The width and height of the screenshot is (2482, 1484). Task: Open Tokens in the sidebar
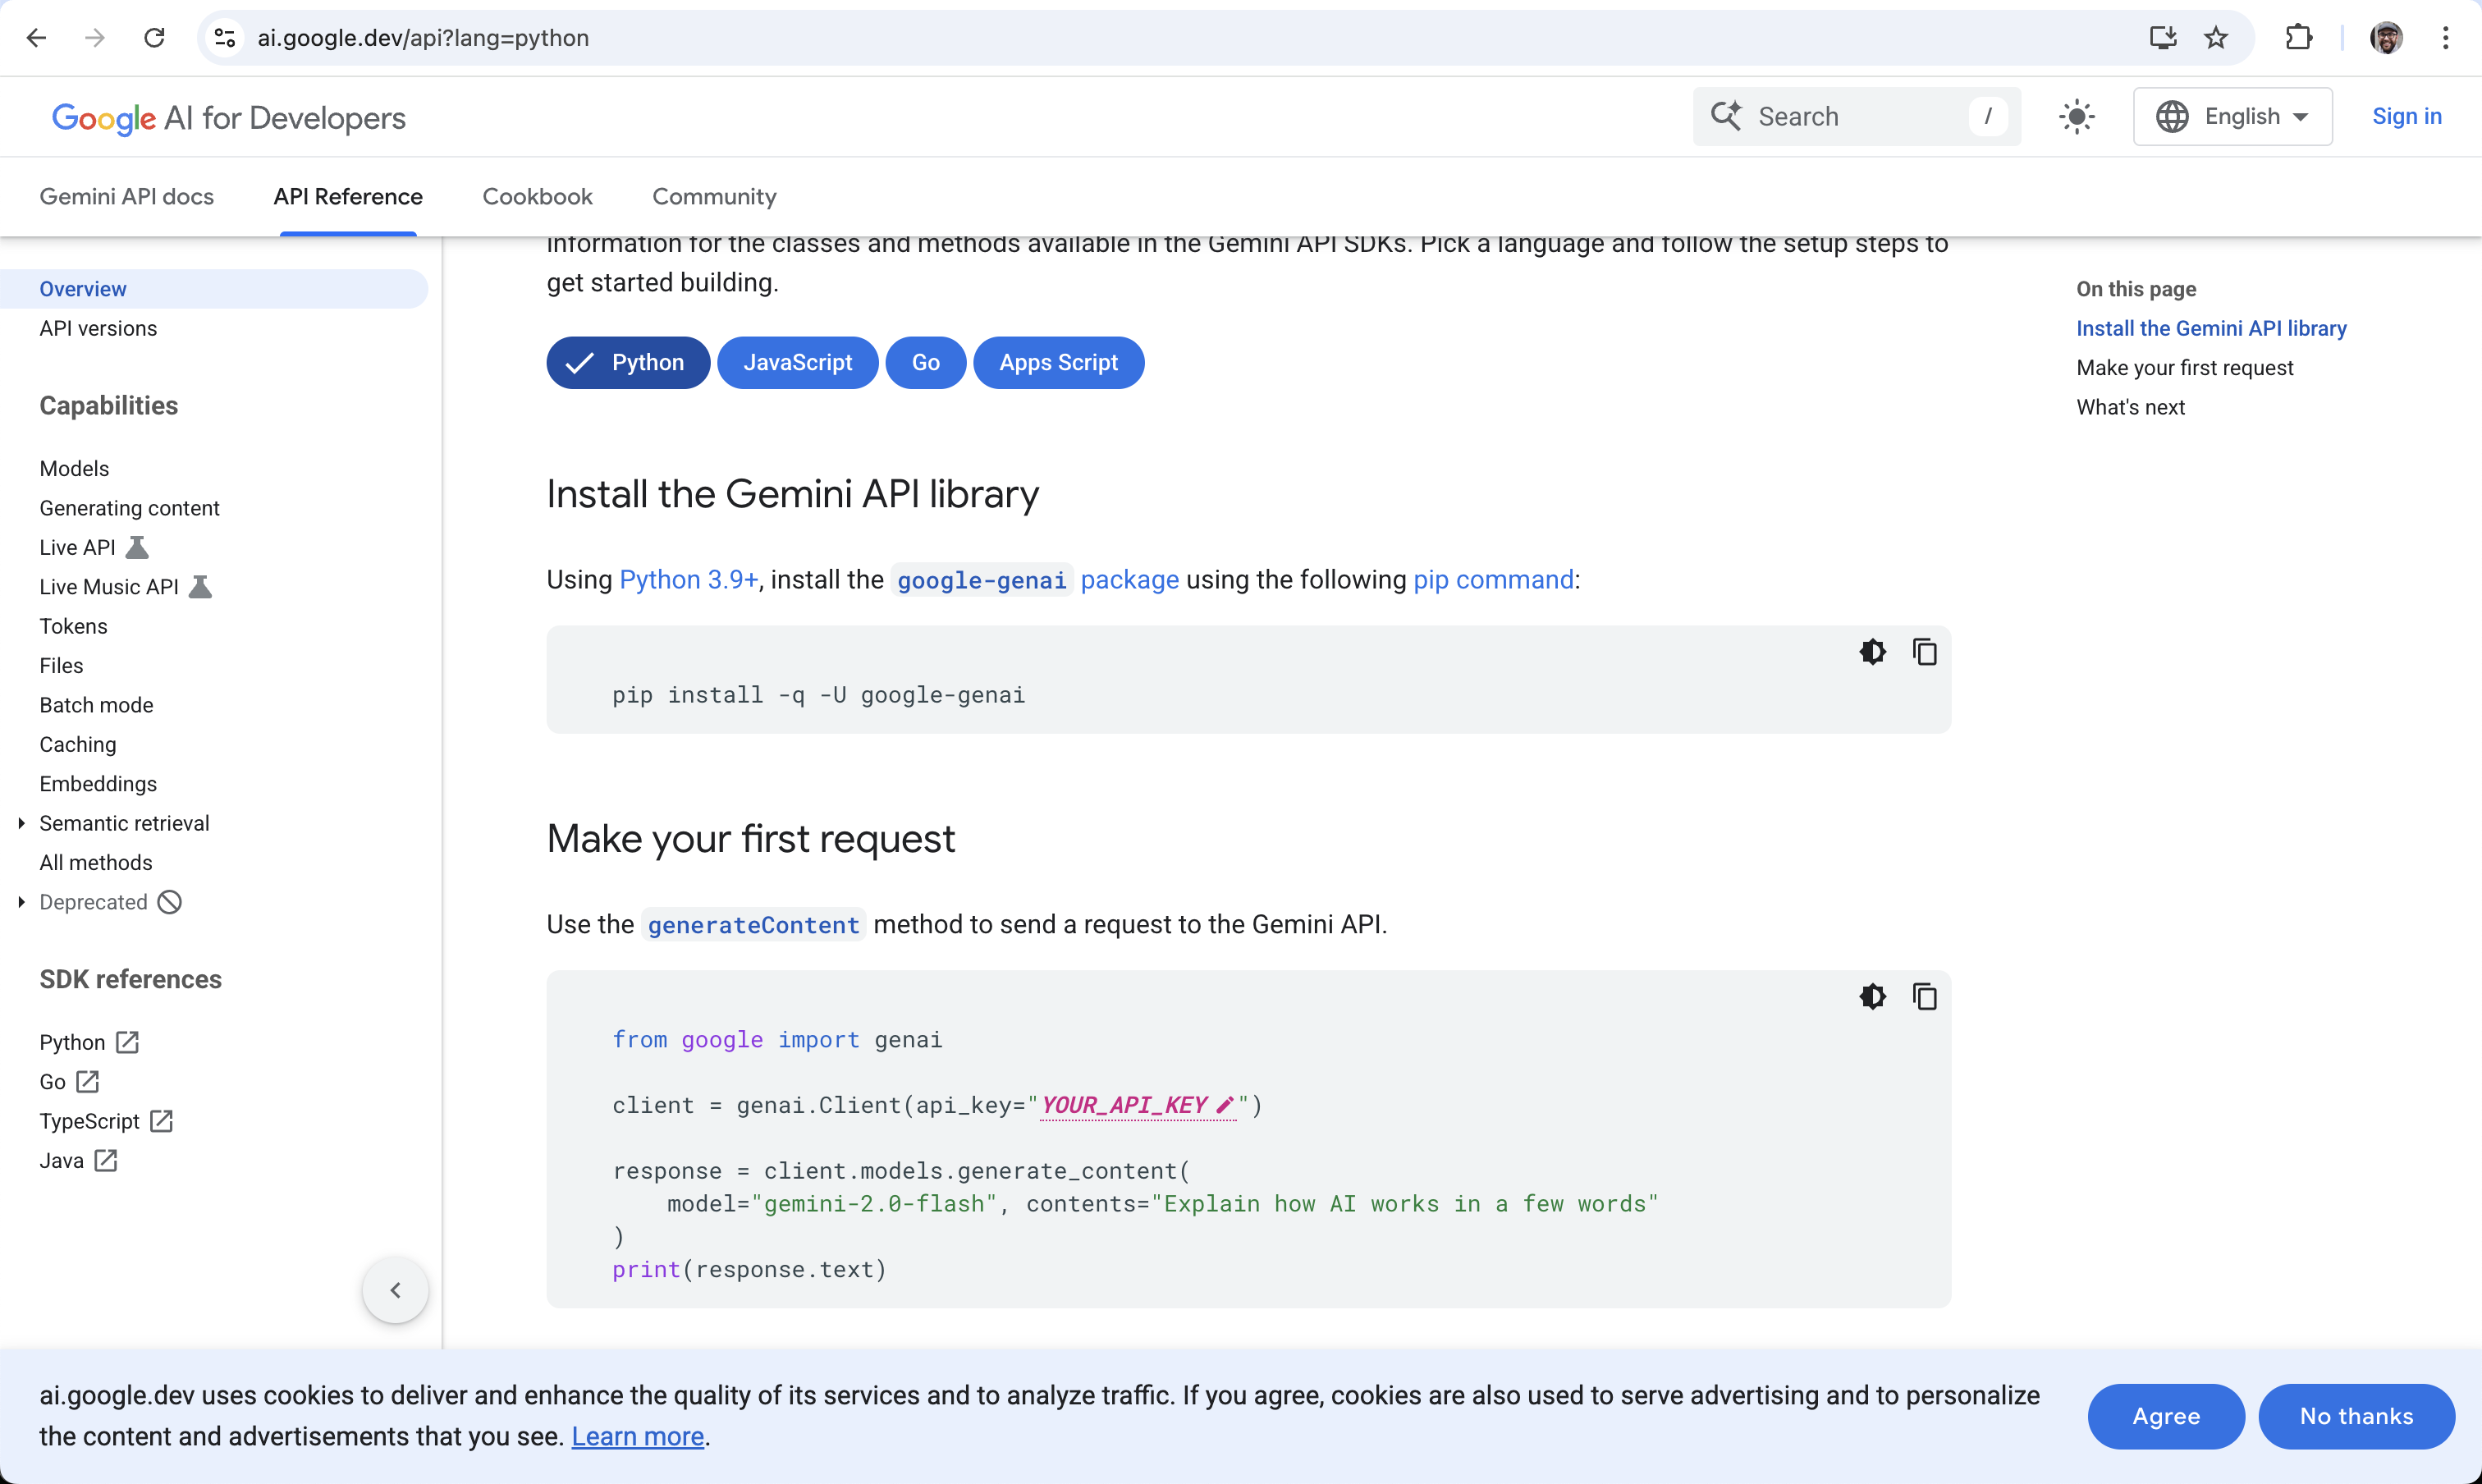(73, 626)
